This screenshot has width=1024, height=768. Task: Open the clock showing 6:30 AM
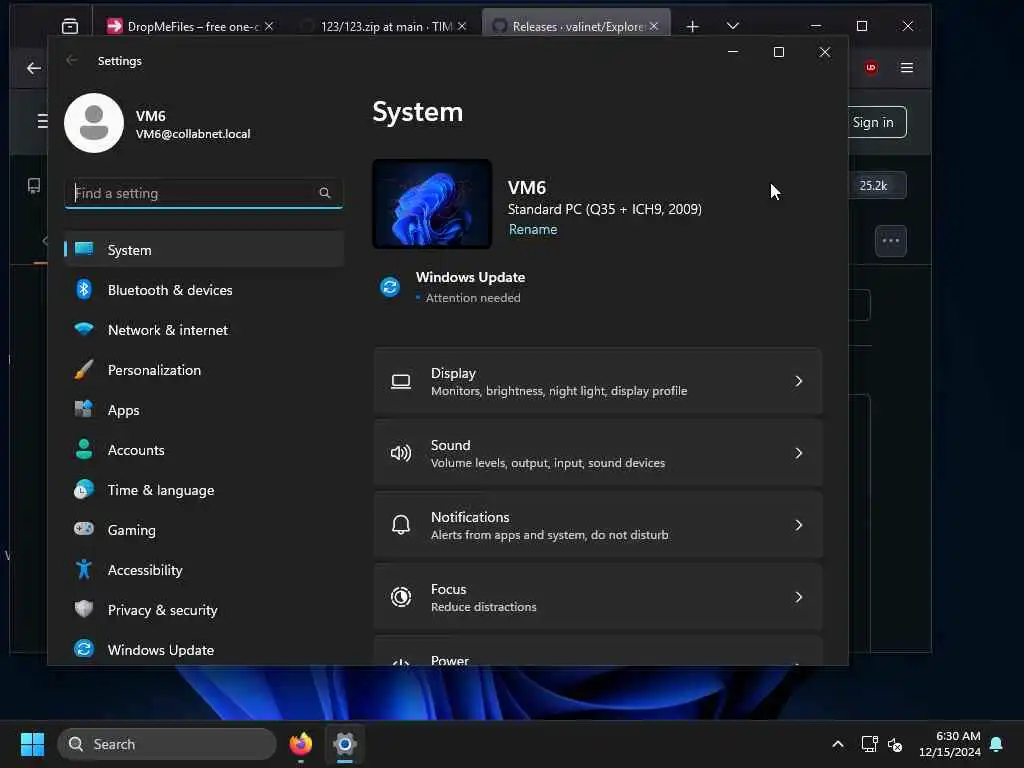(x=950, y=744)
